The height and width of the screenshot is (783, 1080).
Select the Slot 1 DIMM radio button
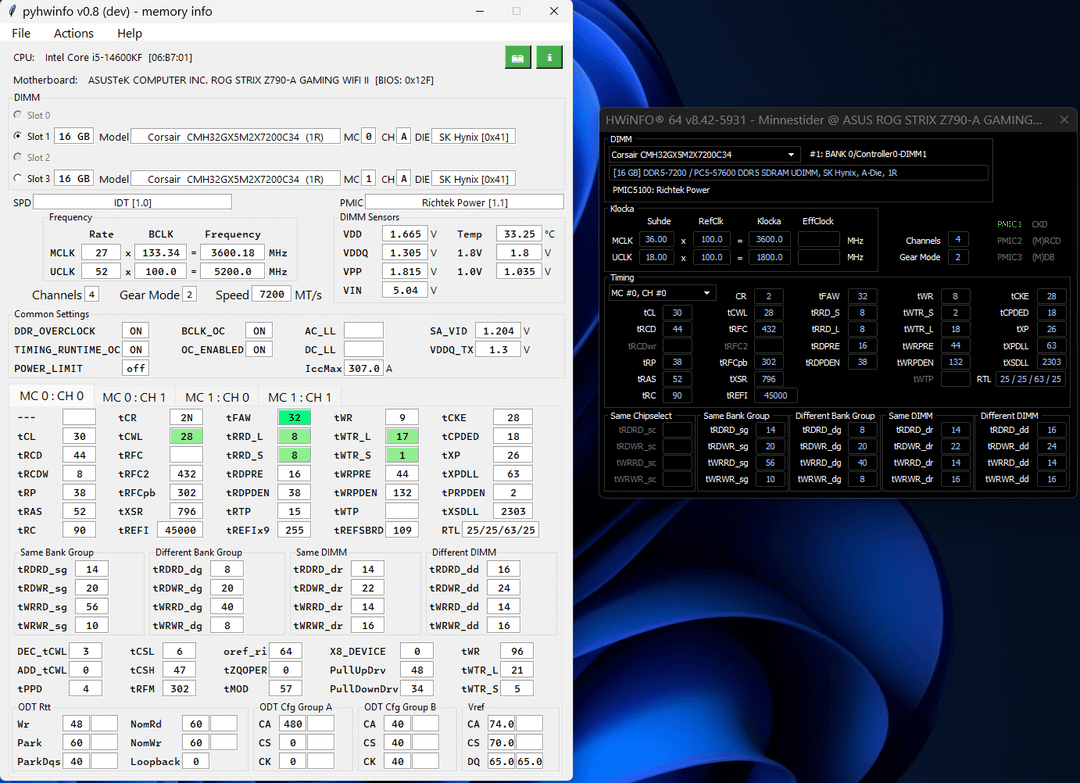(x=18, y=136)
